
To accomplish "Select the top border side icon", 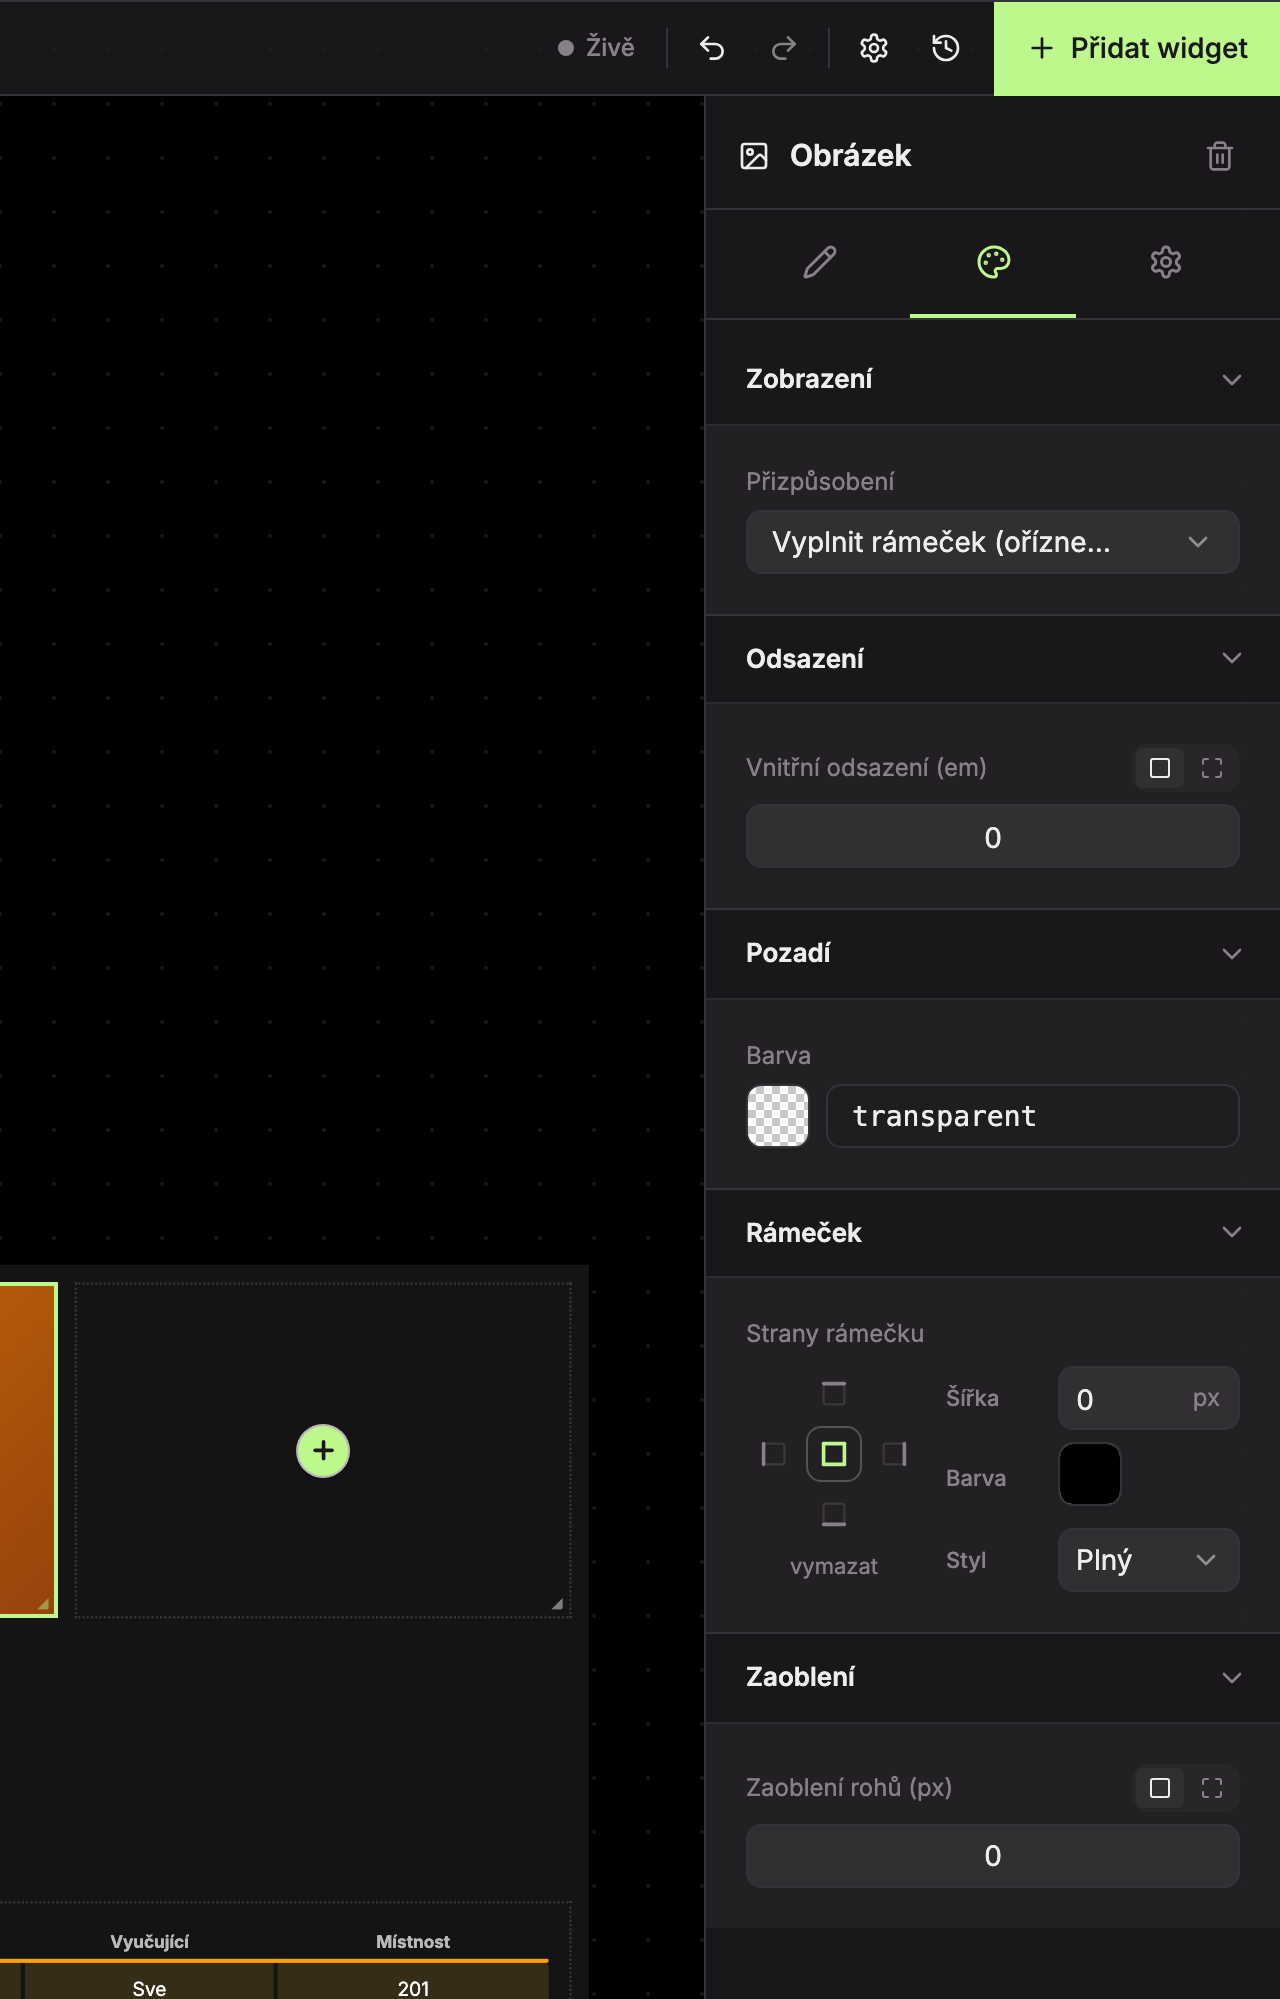I will [834, 1393].
